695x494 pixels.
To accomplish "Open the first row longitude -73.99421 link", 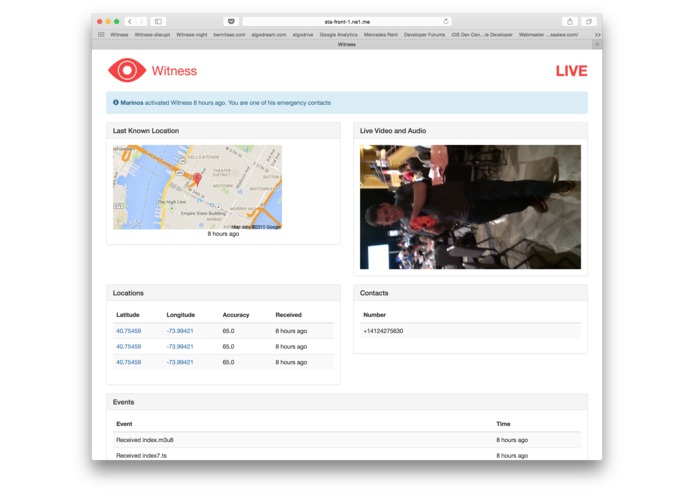I will point(180,331).
